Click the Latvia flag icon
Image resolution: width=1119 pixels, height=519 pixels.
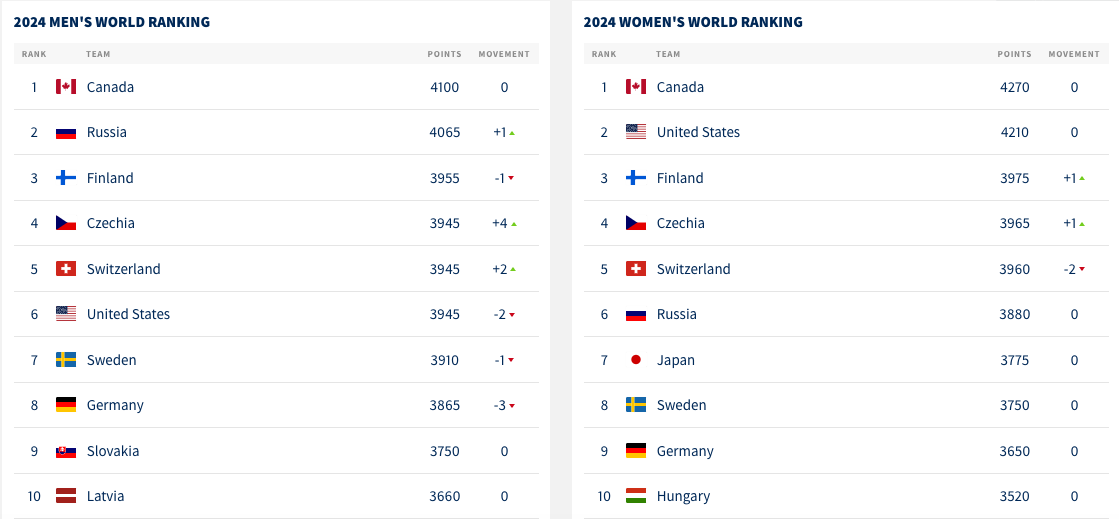coord(66,496)
